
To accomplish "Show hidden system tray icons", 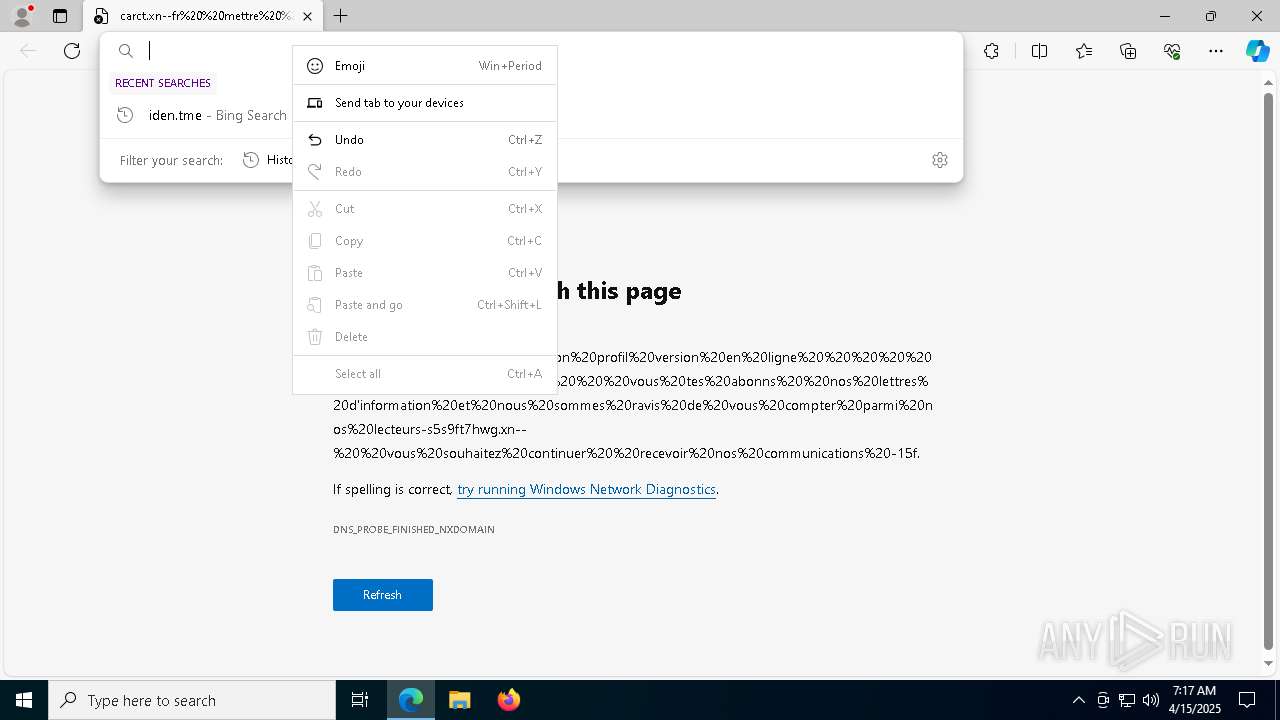I will coord(1078,700).
